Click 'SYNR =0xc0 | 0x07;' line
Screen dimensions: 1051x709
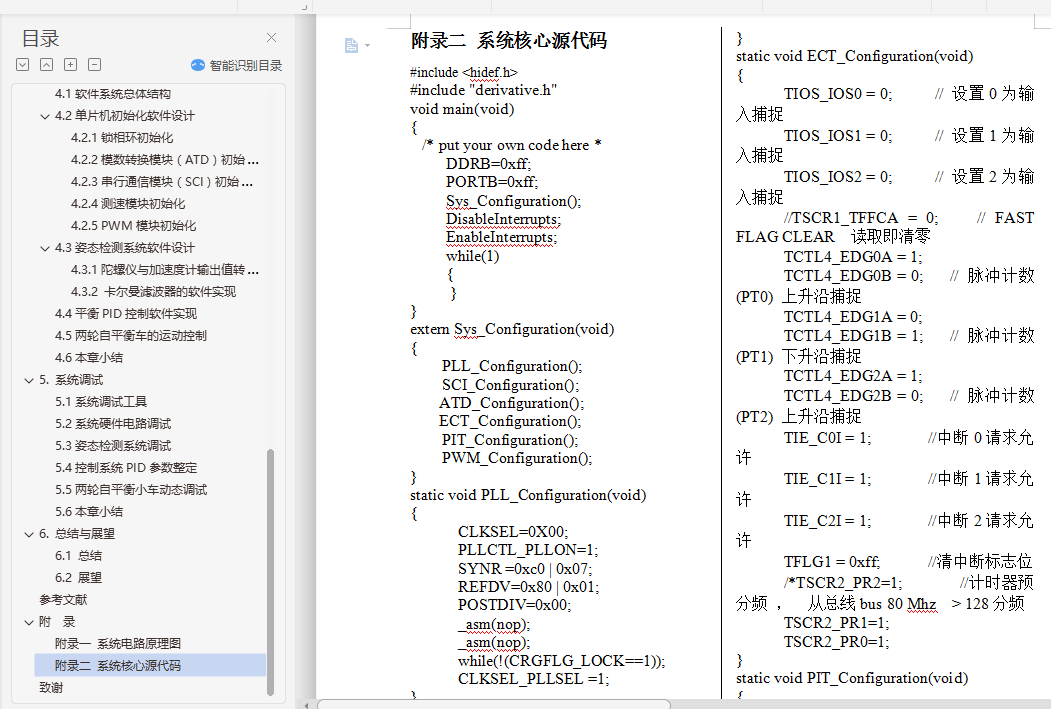pos(525,568)
